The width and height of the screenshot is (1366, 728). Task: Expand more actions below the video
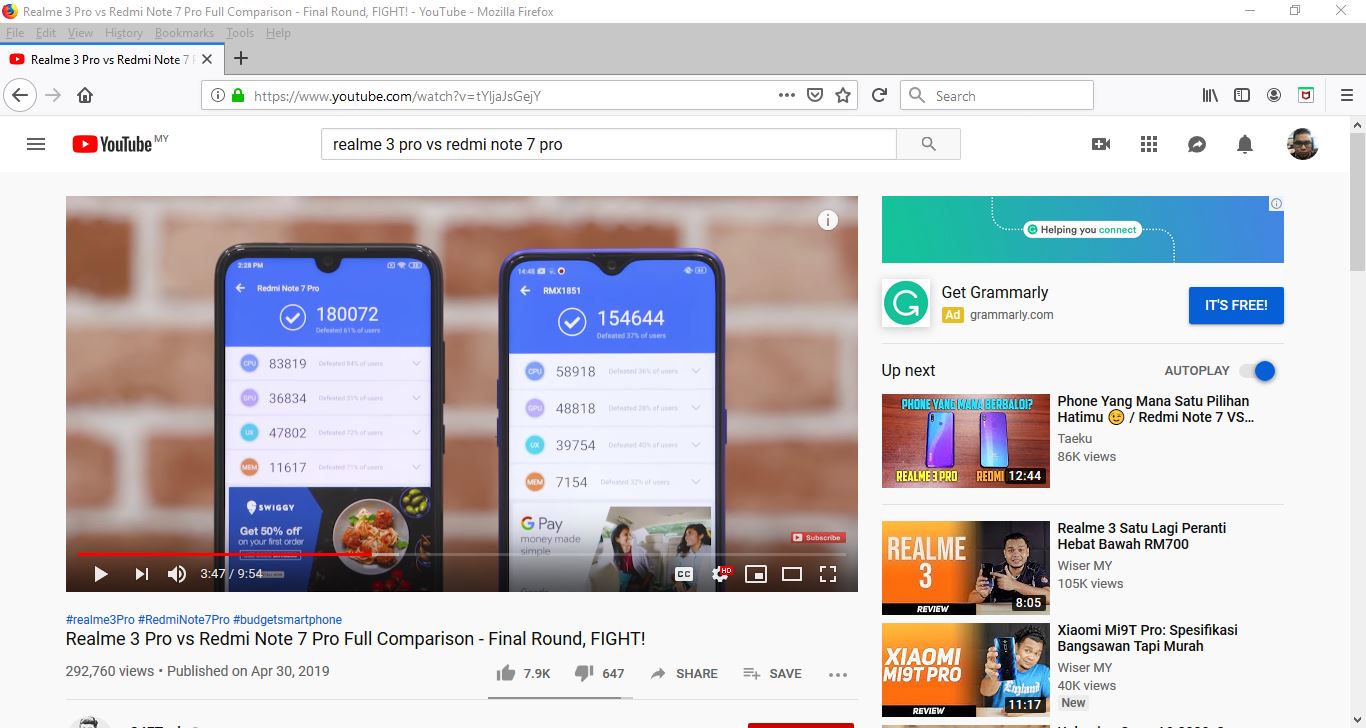[838, 674]
